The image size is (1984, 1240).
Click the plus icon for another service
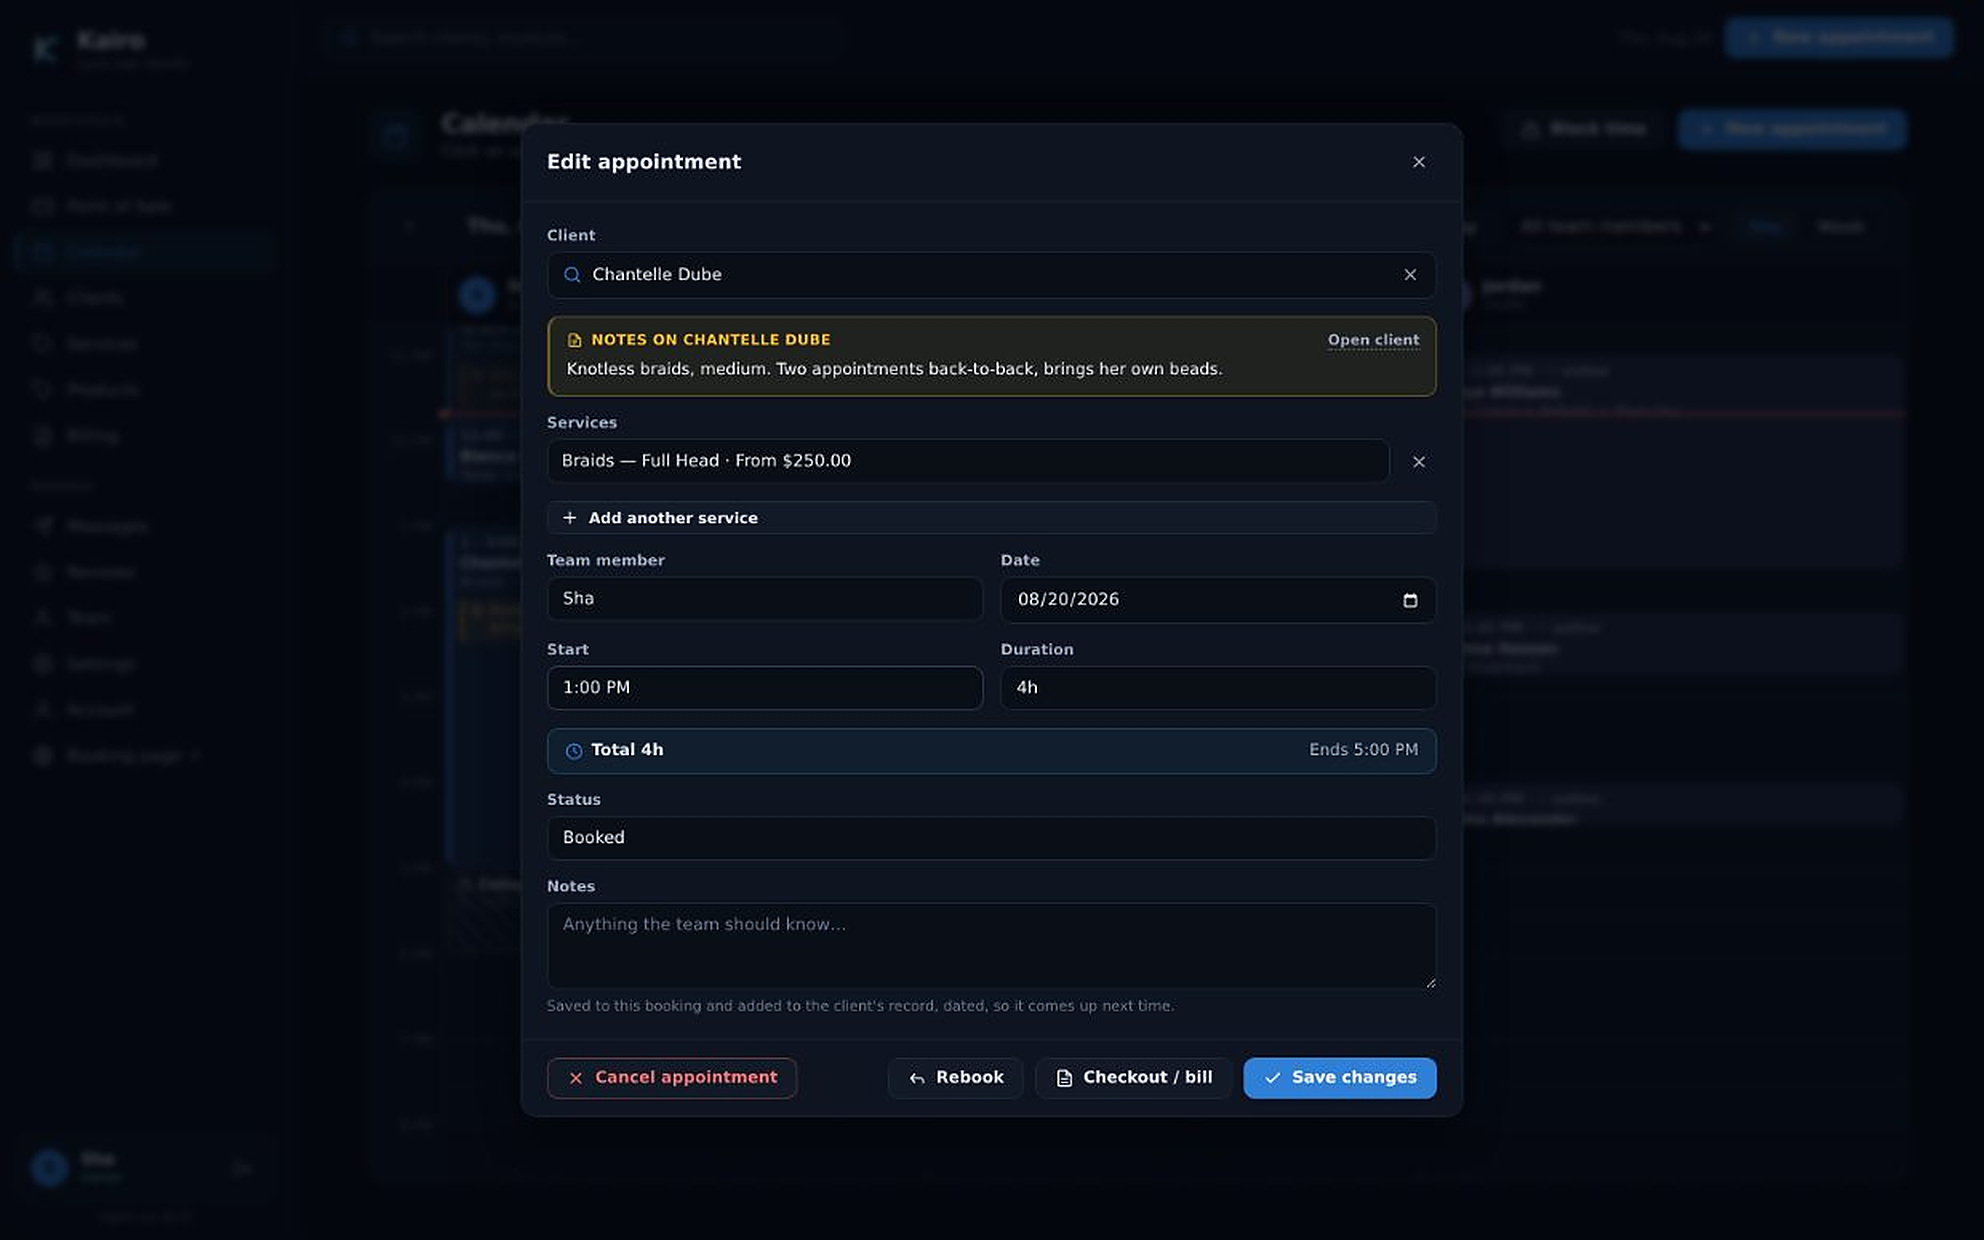[569, 518]
